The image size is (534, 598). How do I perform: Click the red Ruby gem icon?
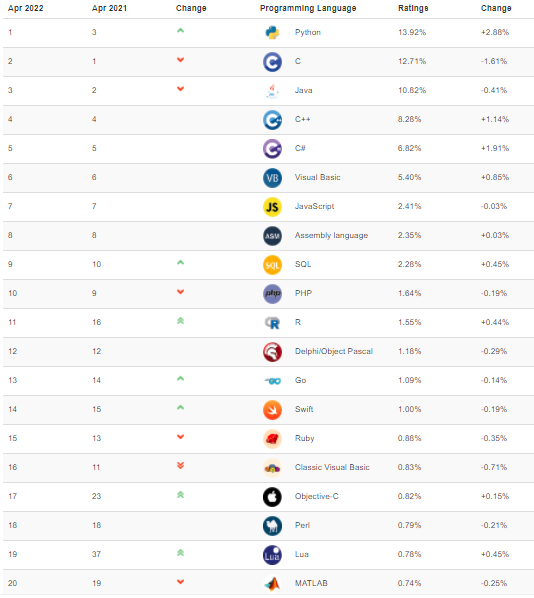(x=272, y=439)
